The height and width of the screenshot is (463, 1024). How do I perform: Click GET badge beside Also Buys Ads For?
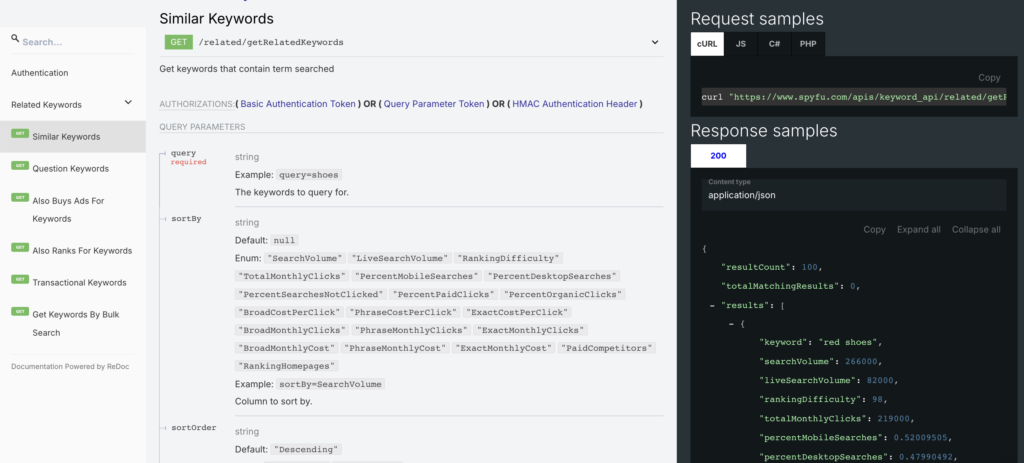[20, 197]
